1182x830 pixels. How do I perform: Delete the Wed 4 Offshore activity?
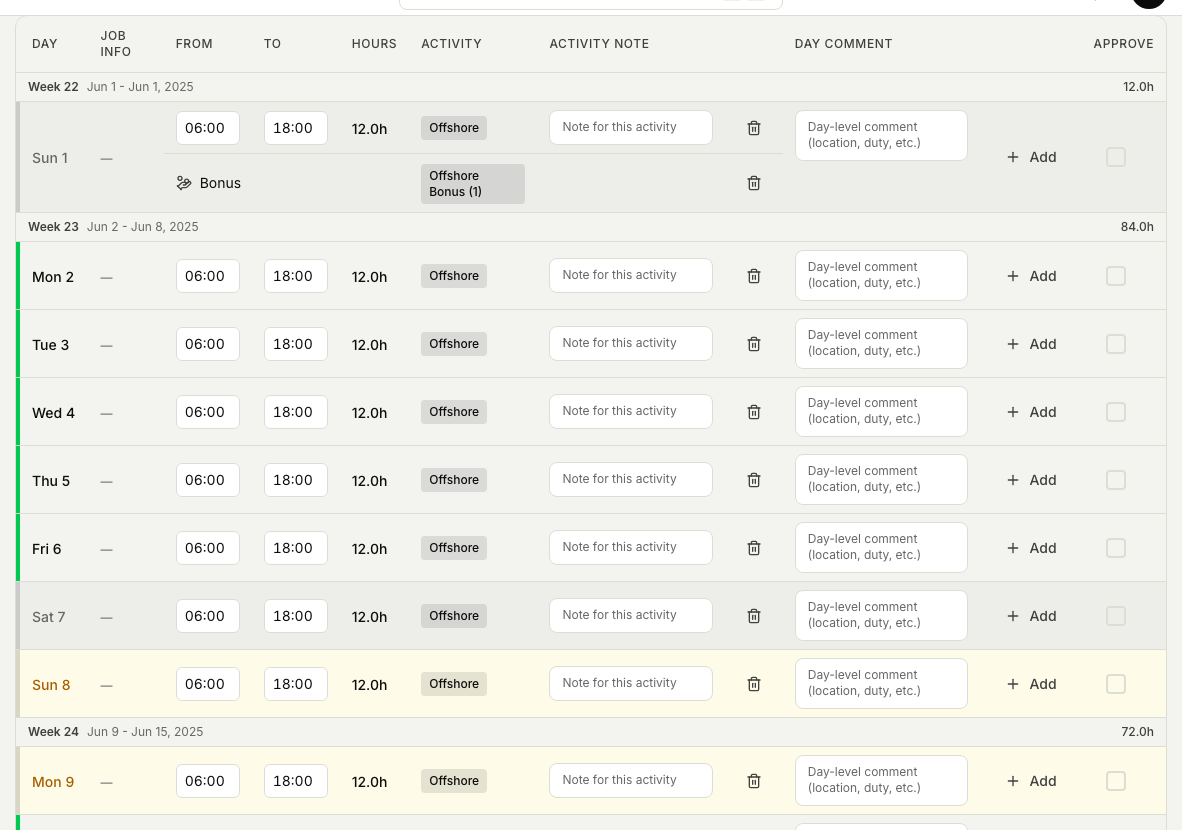click(x=754, y=412)
